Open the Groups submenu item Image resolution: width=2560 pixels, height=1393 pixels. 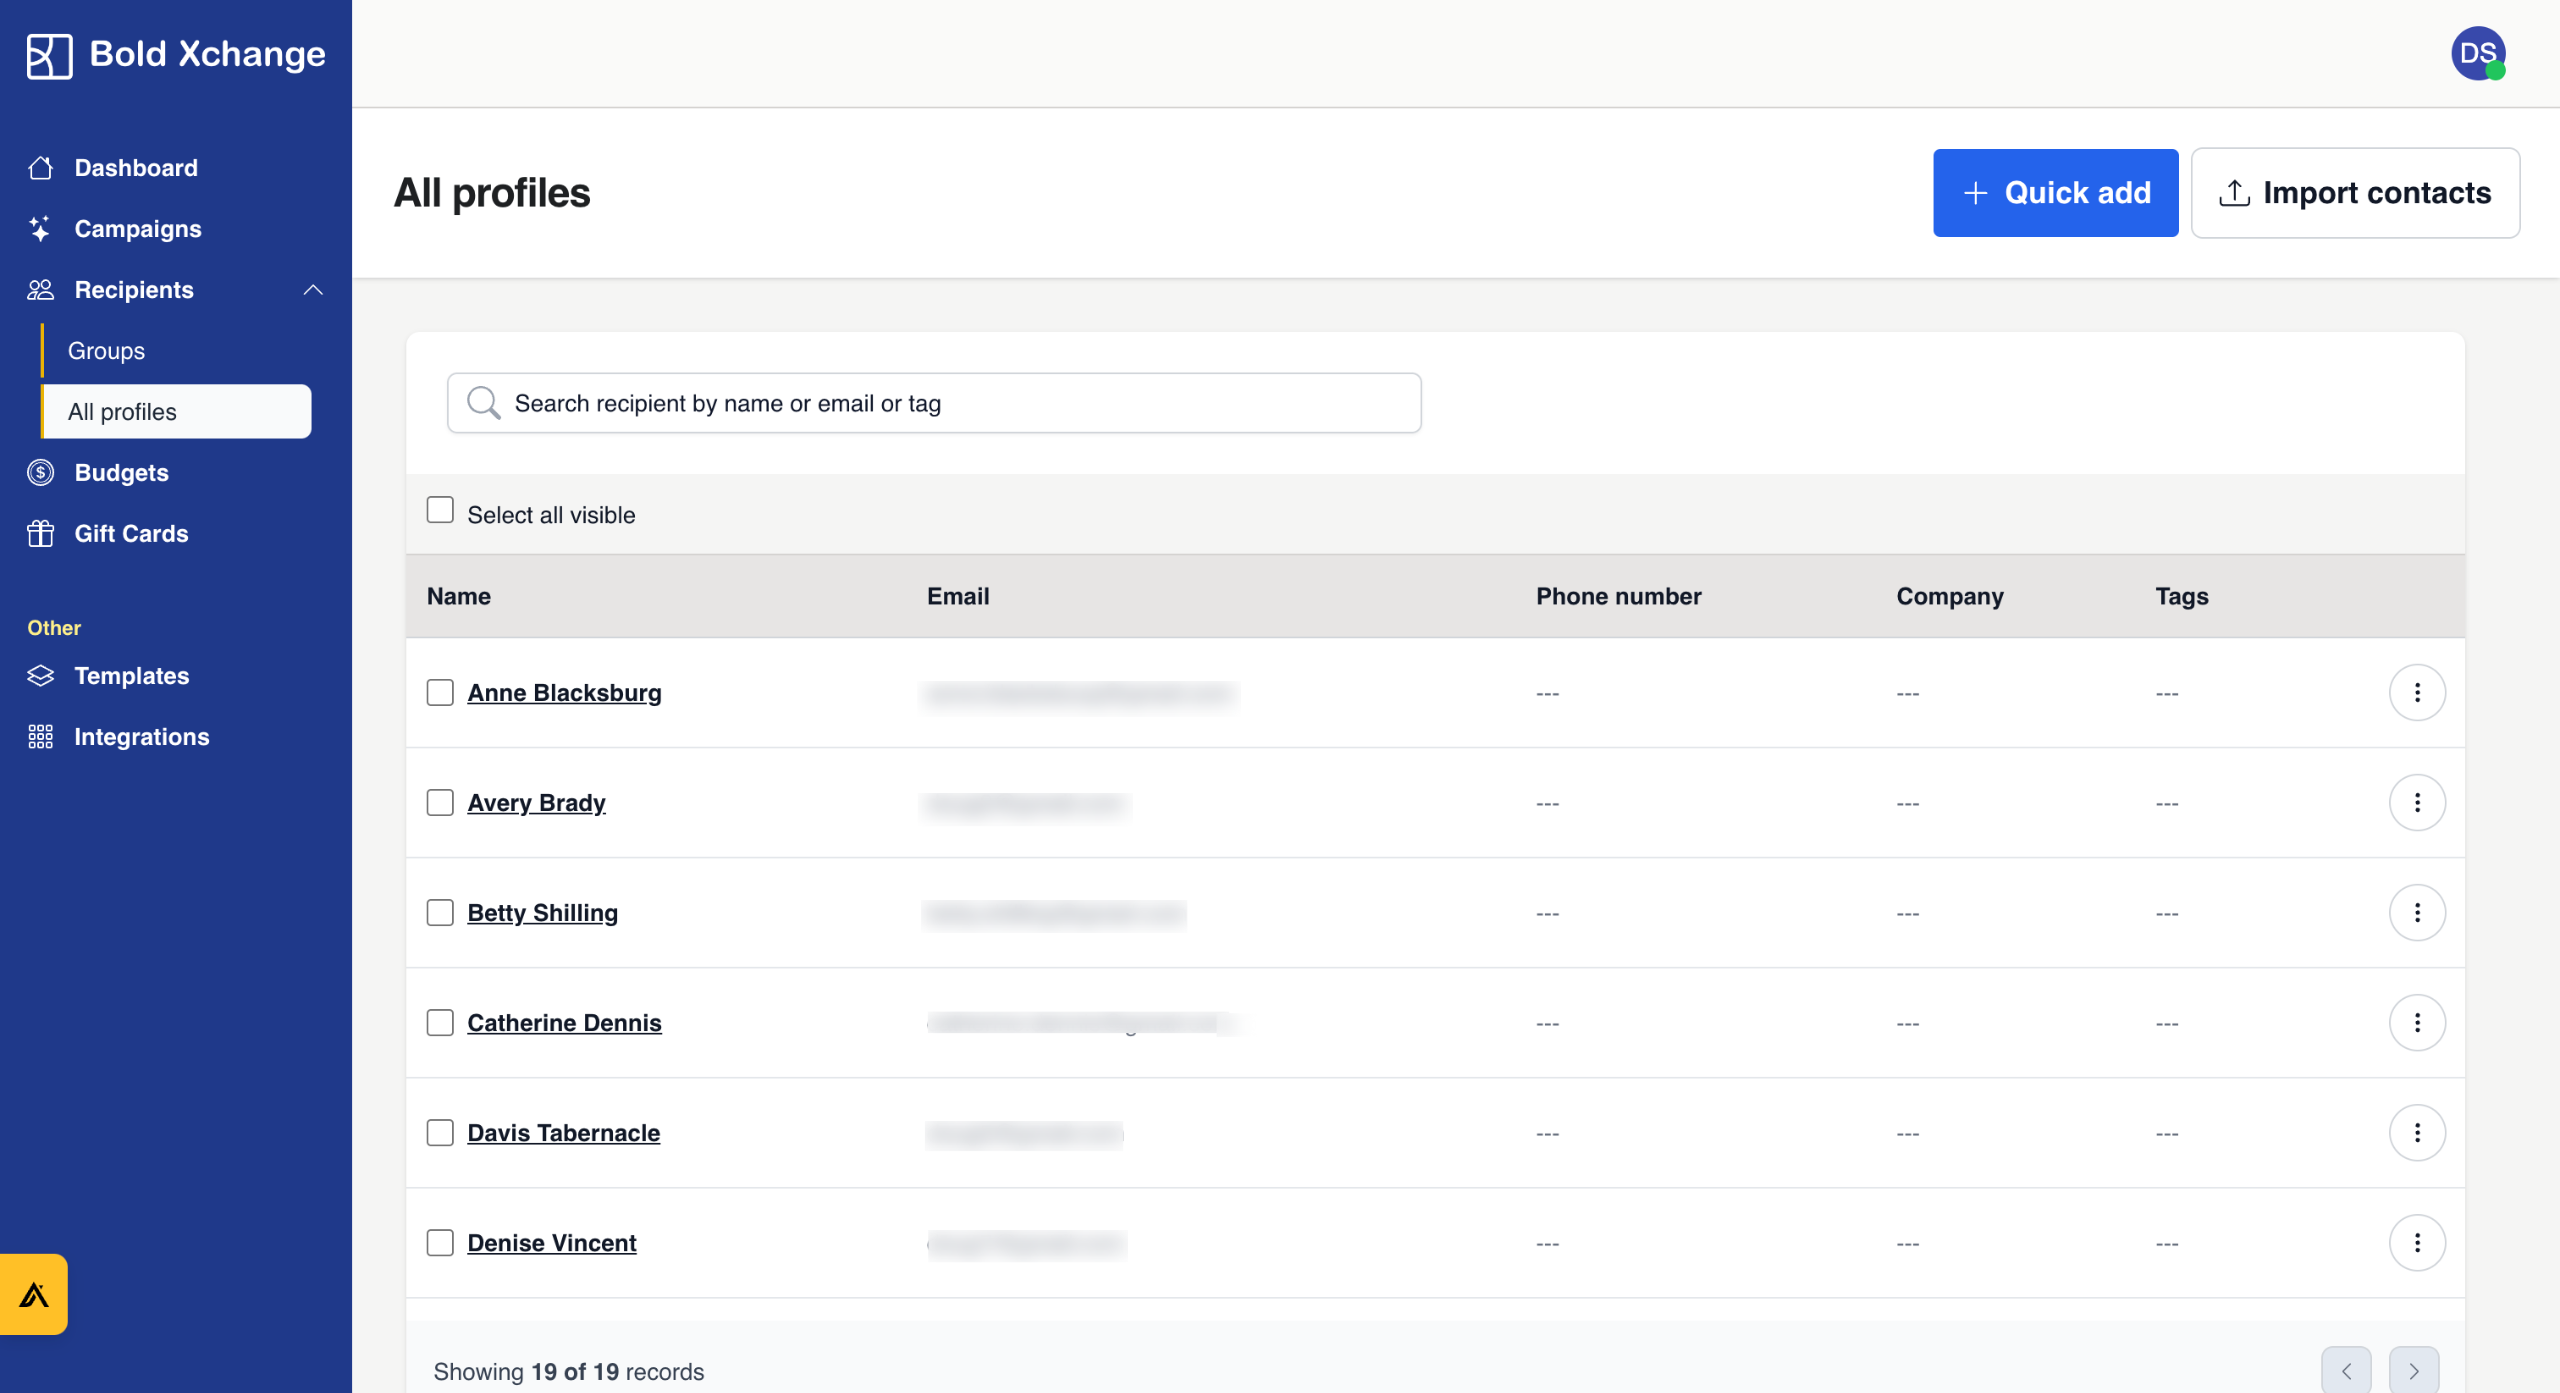[106, 351]
